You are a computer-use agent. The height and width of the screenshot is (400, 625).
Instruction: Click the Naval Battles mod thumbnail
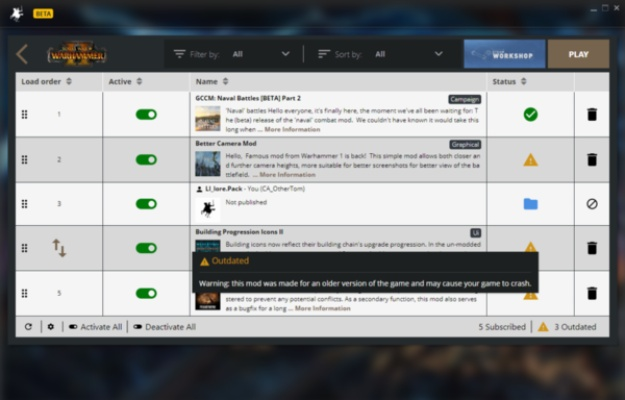(x=207, y=119)
